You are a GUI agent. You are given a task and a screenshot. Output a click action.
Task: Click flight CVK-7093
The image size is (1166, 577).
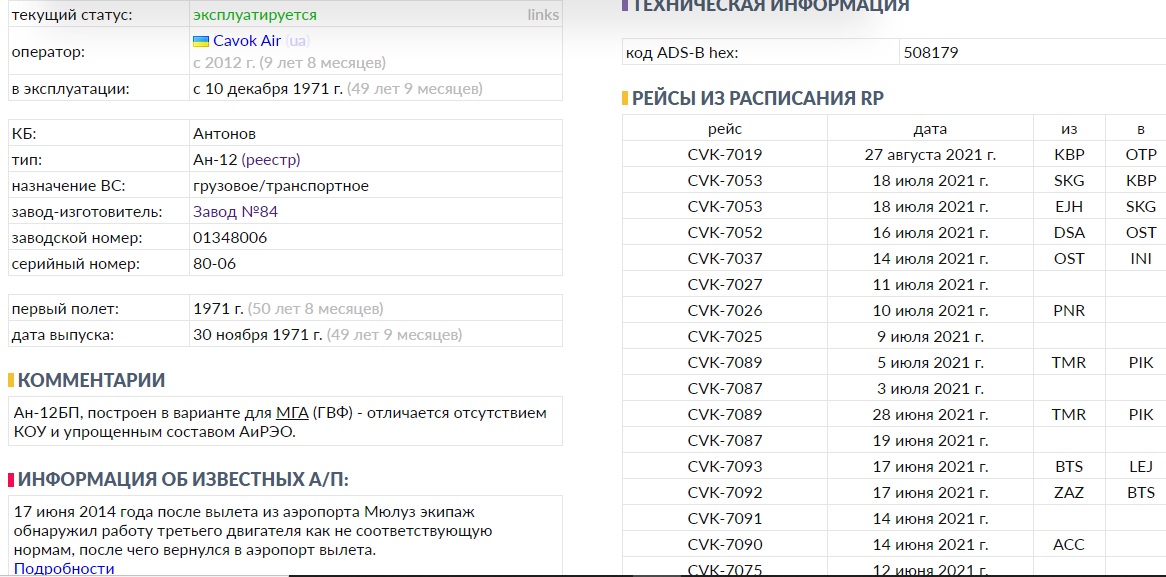pos(724,466)
